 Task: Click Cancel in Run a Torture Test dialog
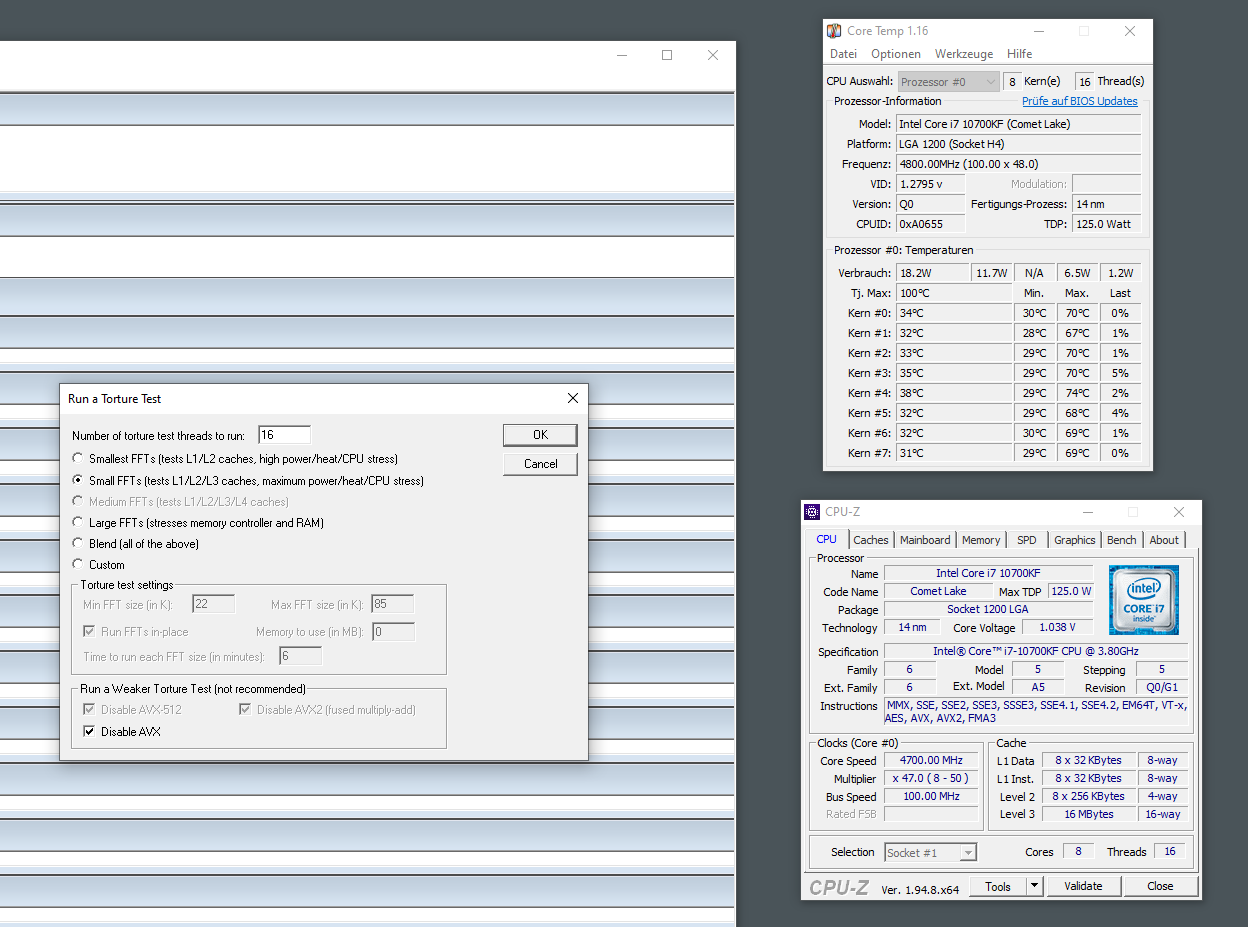[x=540, y=464]
